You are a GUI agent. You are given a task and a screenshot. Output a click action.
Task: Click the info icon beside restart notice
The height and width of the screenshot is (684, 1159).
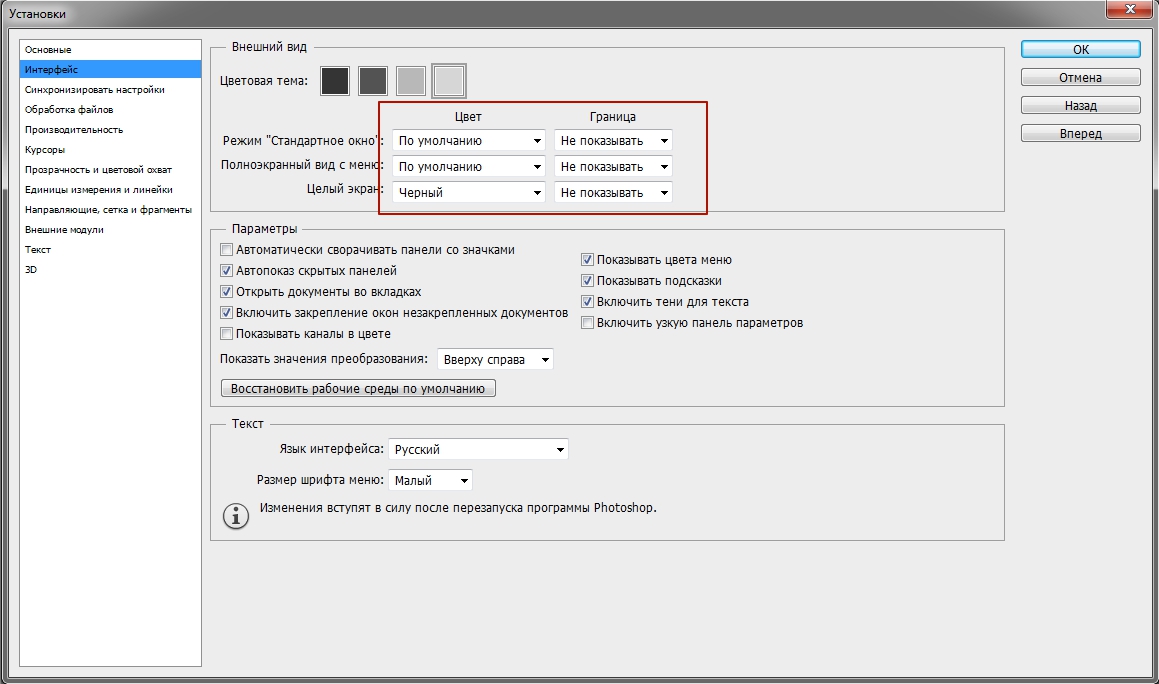pyautogui.click(x=236, y=516)
